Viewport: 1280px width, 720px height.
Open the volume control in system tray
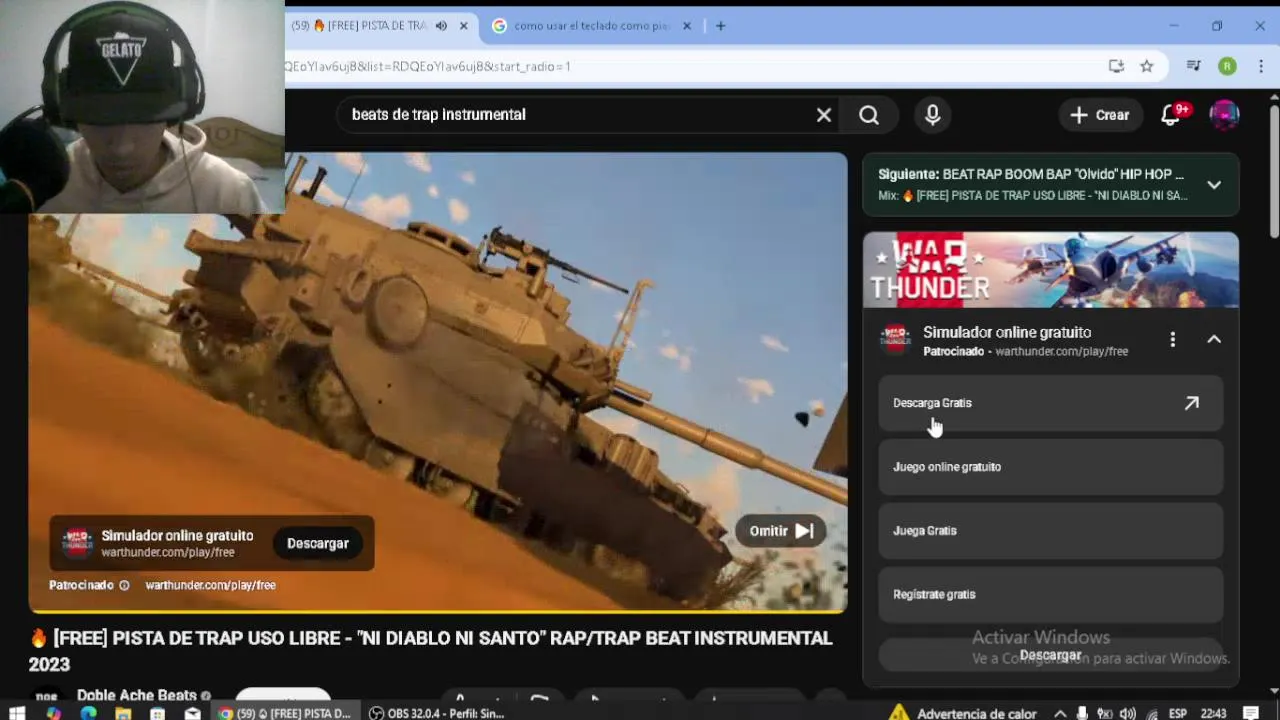1128,713
